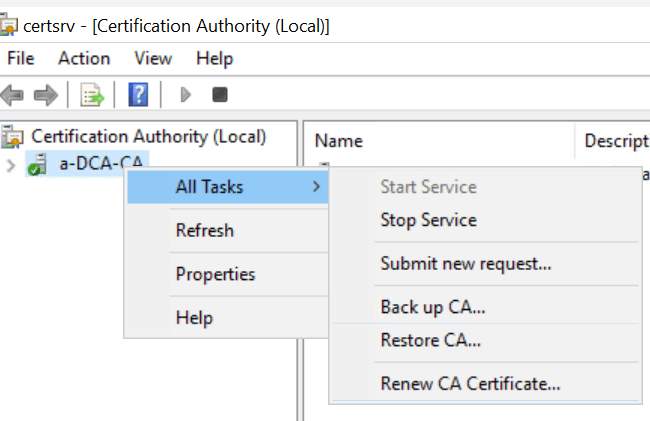Click the Start Service play icon
The image size is (650, 421).
coord(185,95)
